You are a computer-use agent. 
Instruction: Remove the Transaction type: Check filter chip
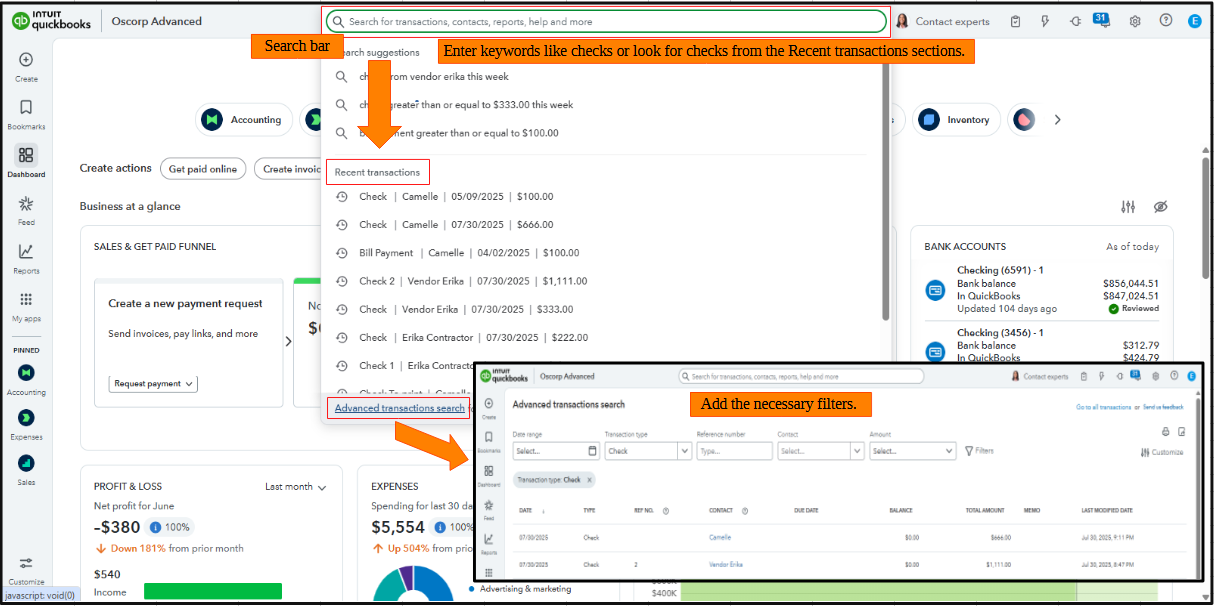point(590,480)
